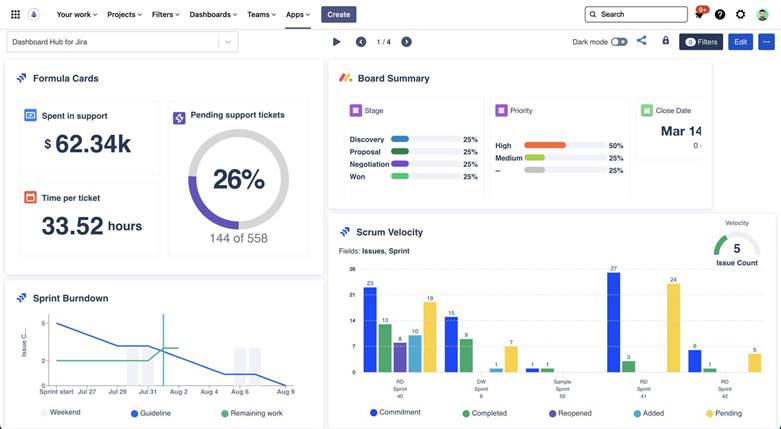
Task: Open the app switcher grid icon
Action: [x=15, y=14]
